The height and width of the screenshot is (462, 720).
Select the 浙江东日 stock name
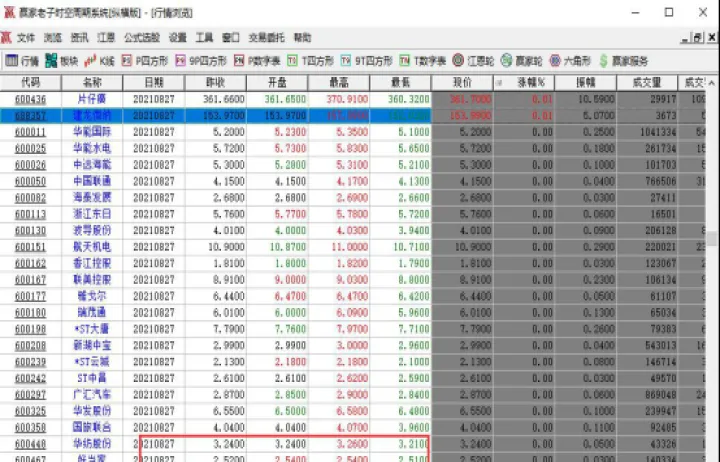pos(92,214)
